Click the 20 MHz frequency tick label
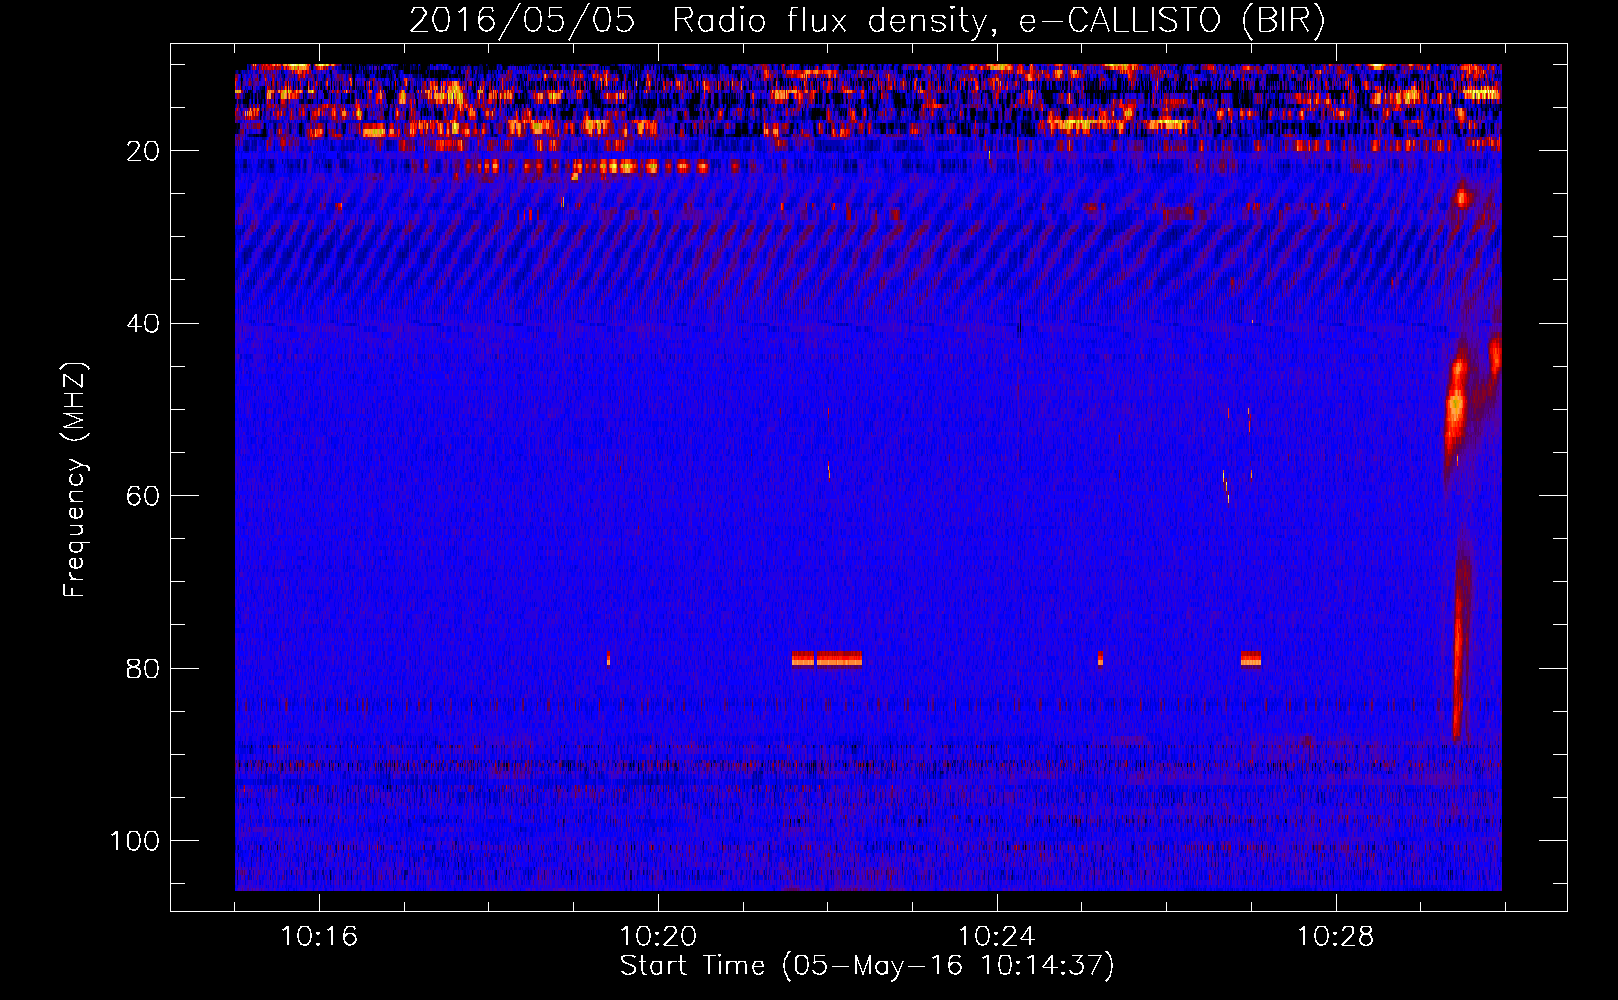 (x=143, y=151)
